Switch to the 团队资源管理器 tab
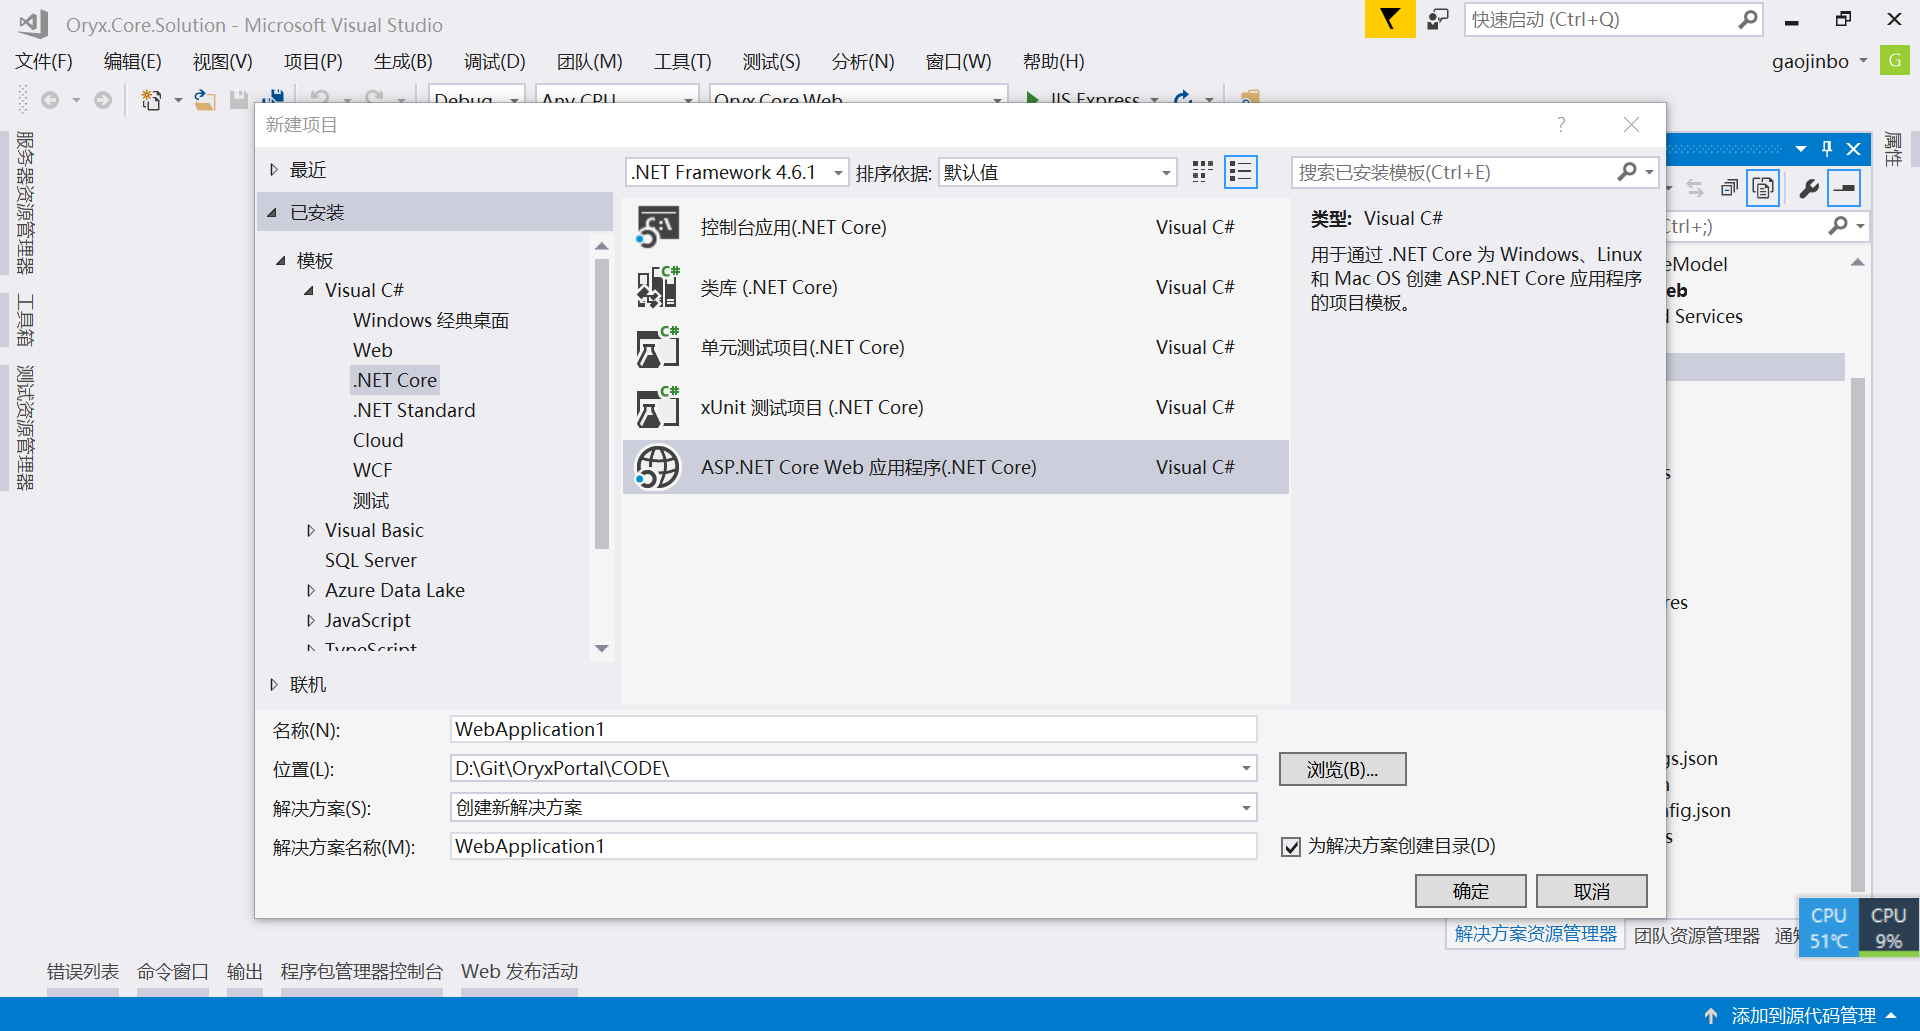 1696,935
